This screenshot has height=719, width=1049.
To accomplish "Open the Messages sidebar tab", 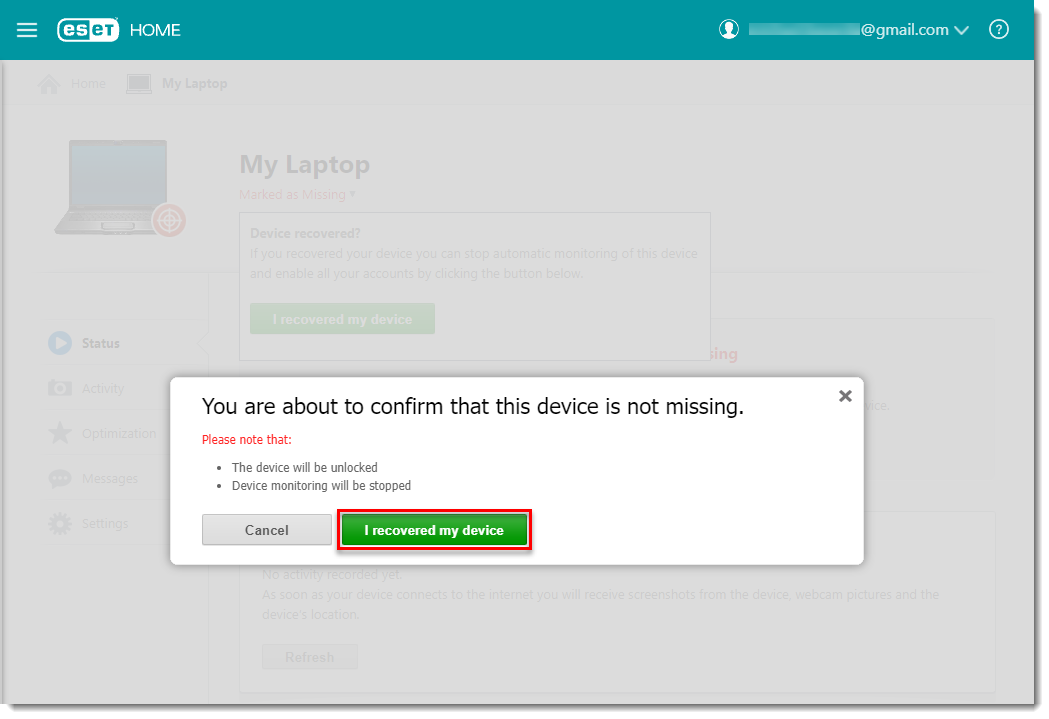I will coord(110,478).
